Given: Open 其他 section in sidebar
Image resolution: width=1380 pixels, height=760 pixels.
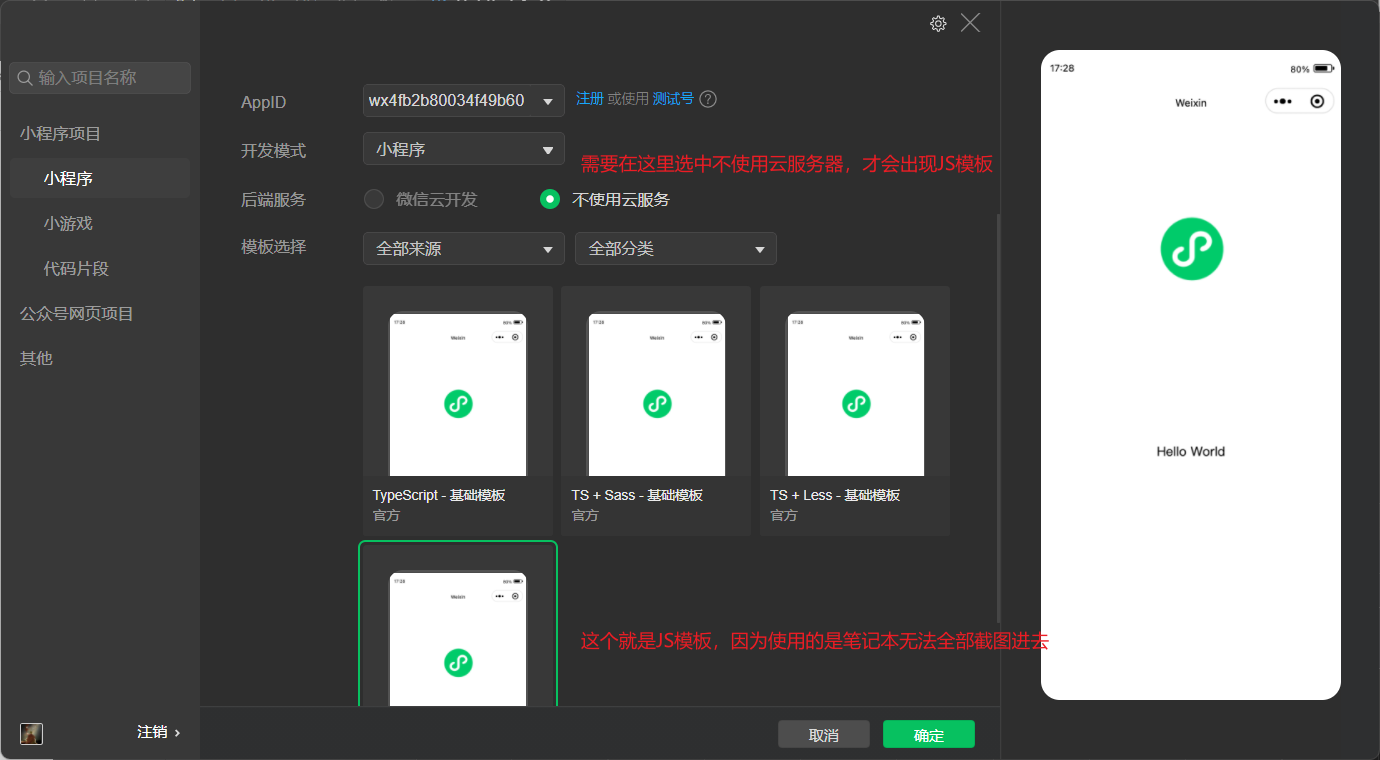Looking at the screenshot, I should pos(36,358).
